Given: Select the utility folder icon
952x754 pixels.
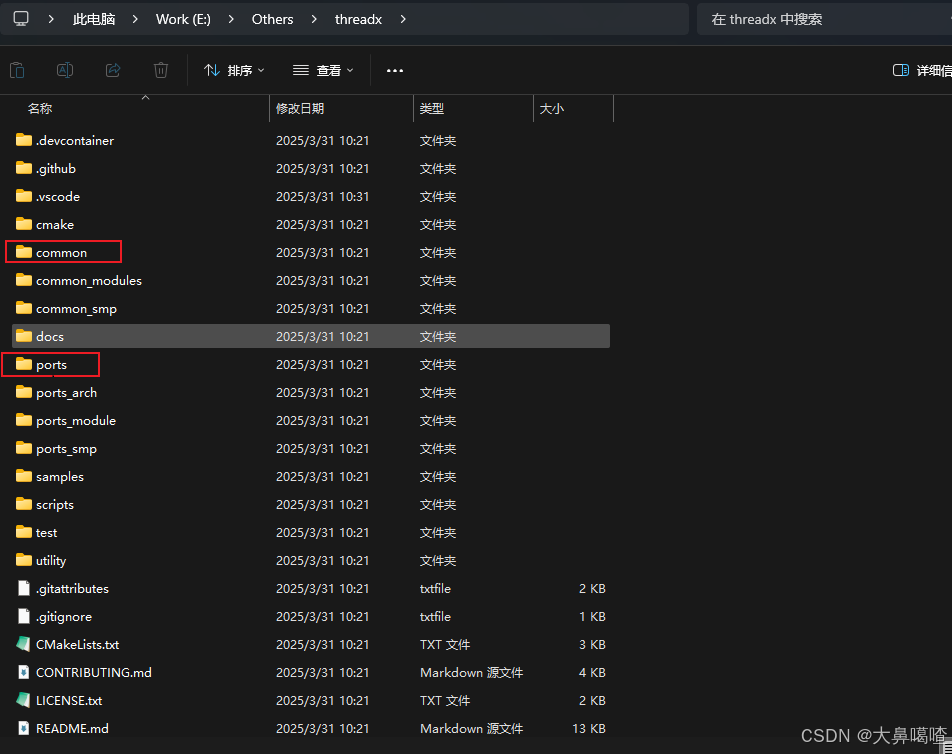Looking at the screenshot, I should 24,560.
